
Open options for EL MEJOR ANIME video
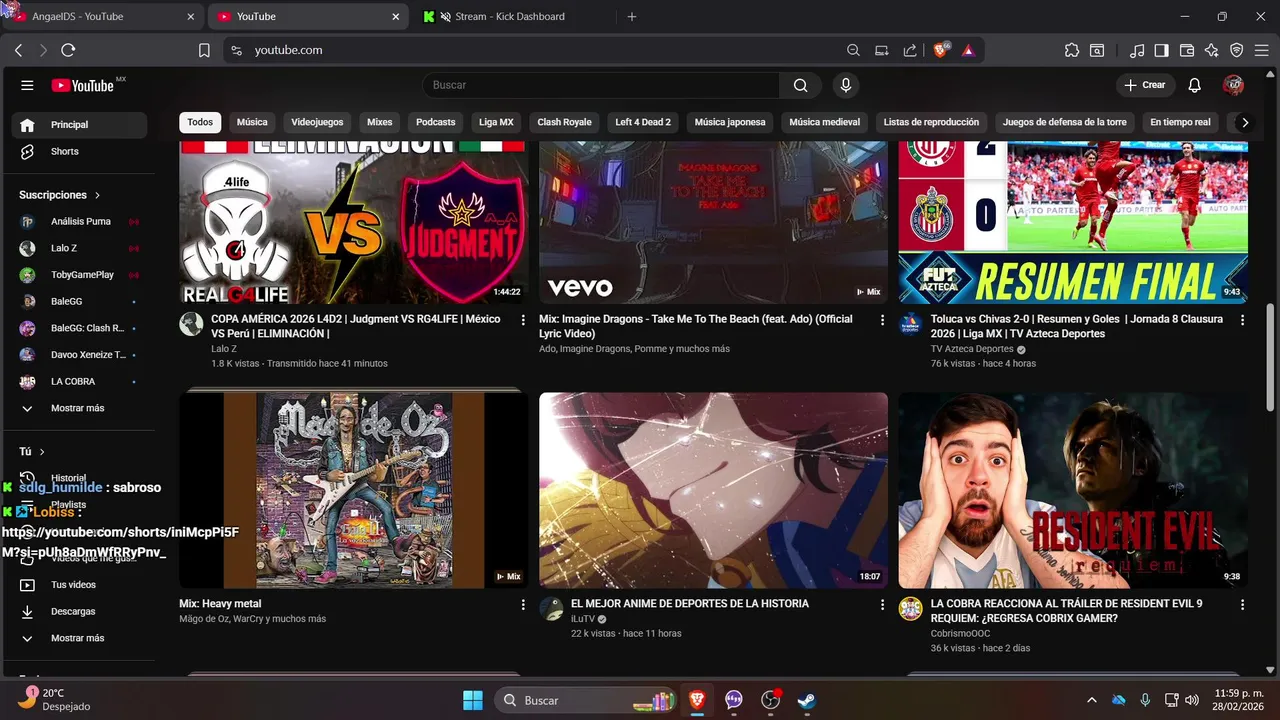click(882, 605)
